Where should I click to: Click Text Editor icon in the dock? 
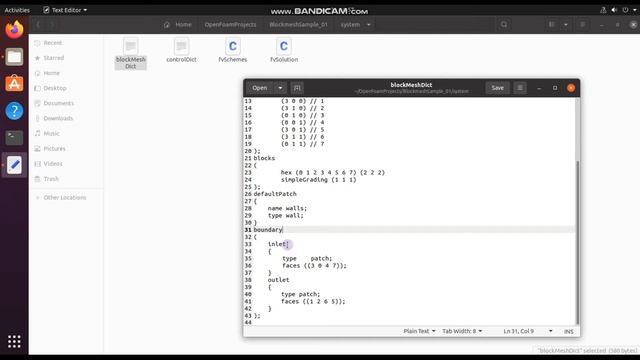[x=14, y=165]
